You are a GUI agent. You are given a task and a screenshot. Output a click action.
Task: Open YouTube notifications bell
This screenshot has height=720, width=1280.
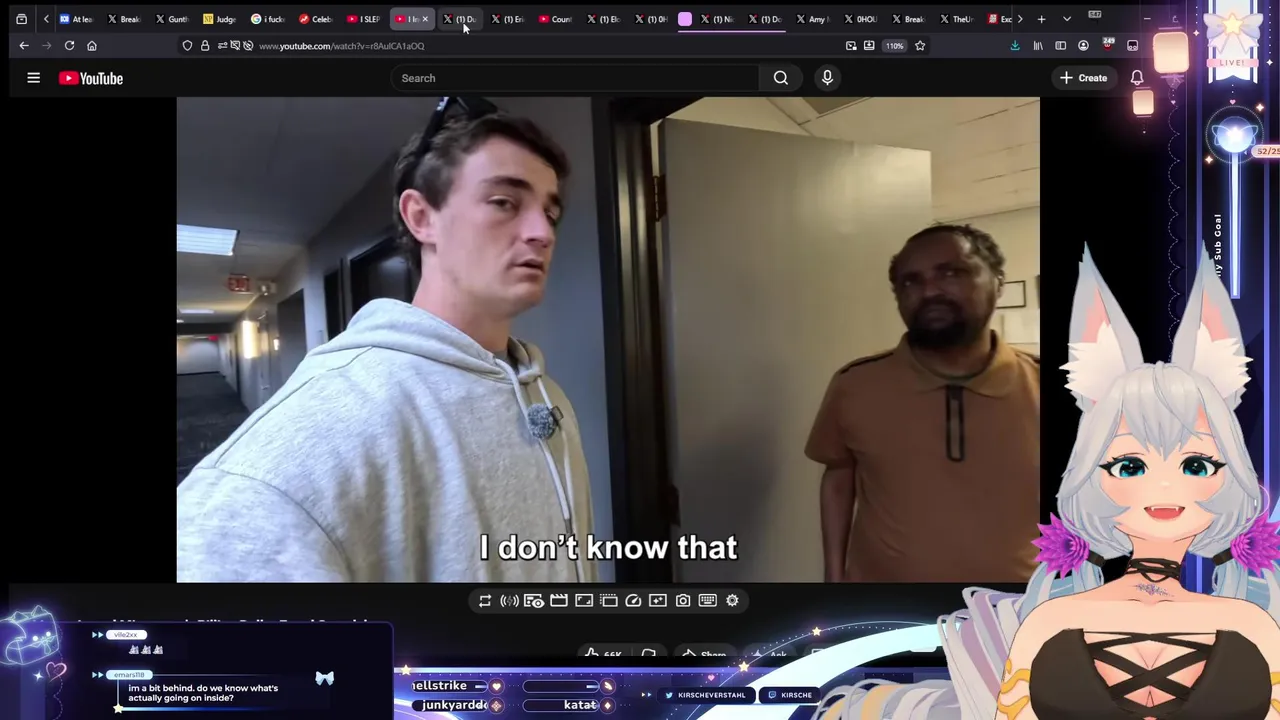tap(1137, 78)
